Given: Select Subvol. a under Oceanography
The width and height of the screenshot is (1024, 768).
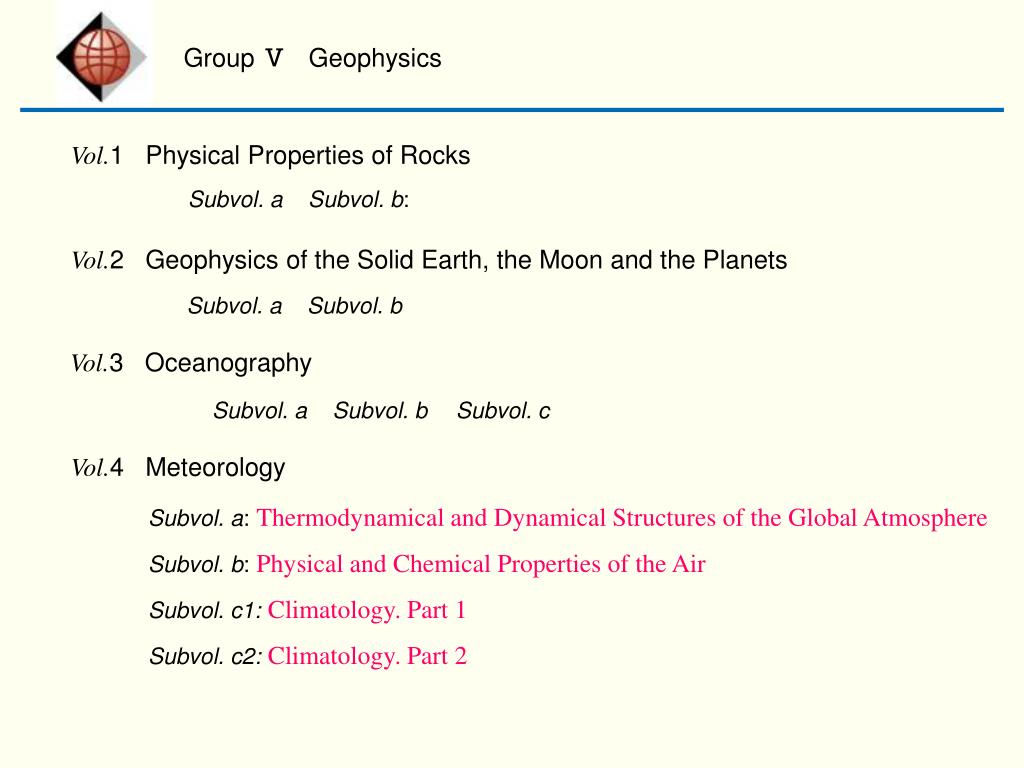Looking at the screenshot, I should pyautogui.click(x=260, y=411).
